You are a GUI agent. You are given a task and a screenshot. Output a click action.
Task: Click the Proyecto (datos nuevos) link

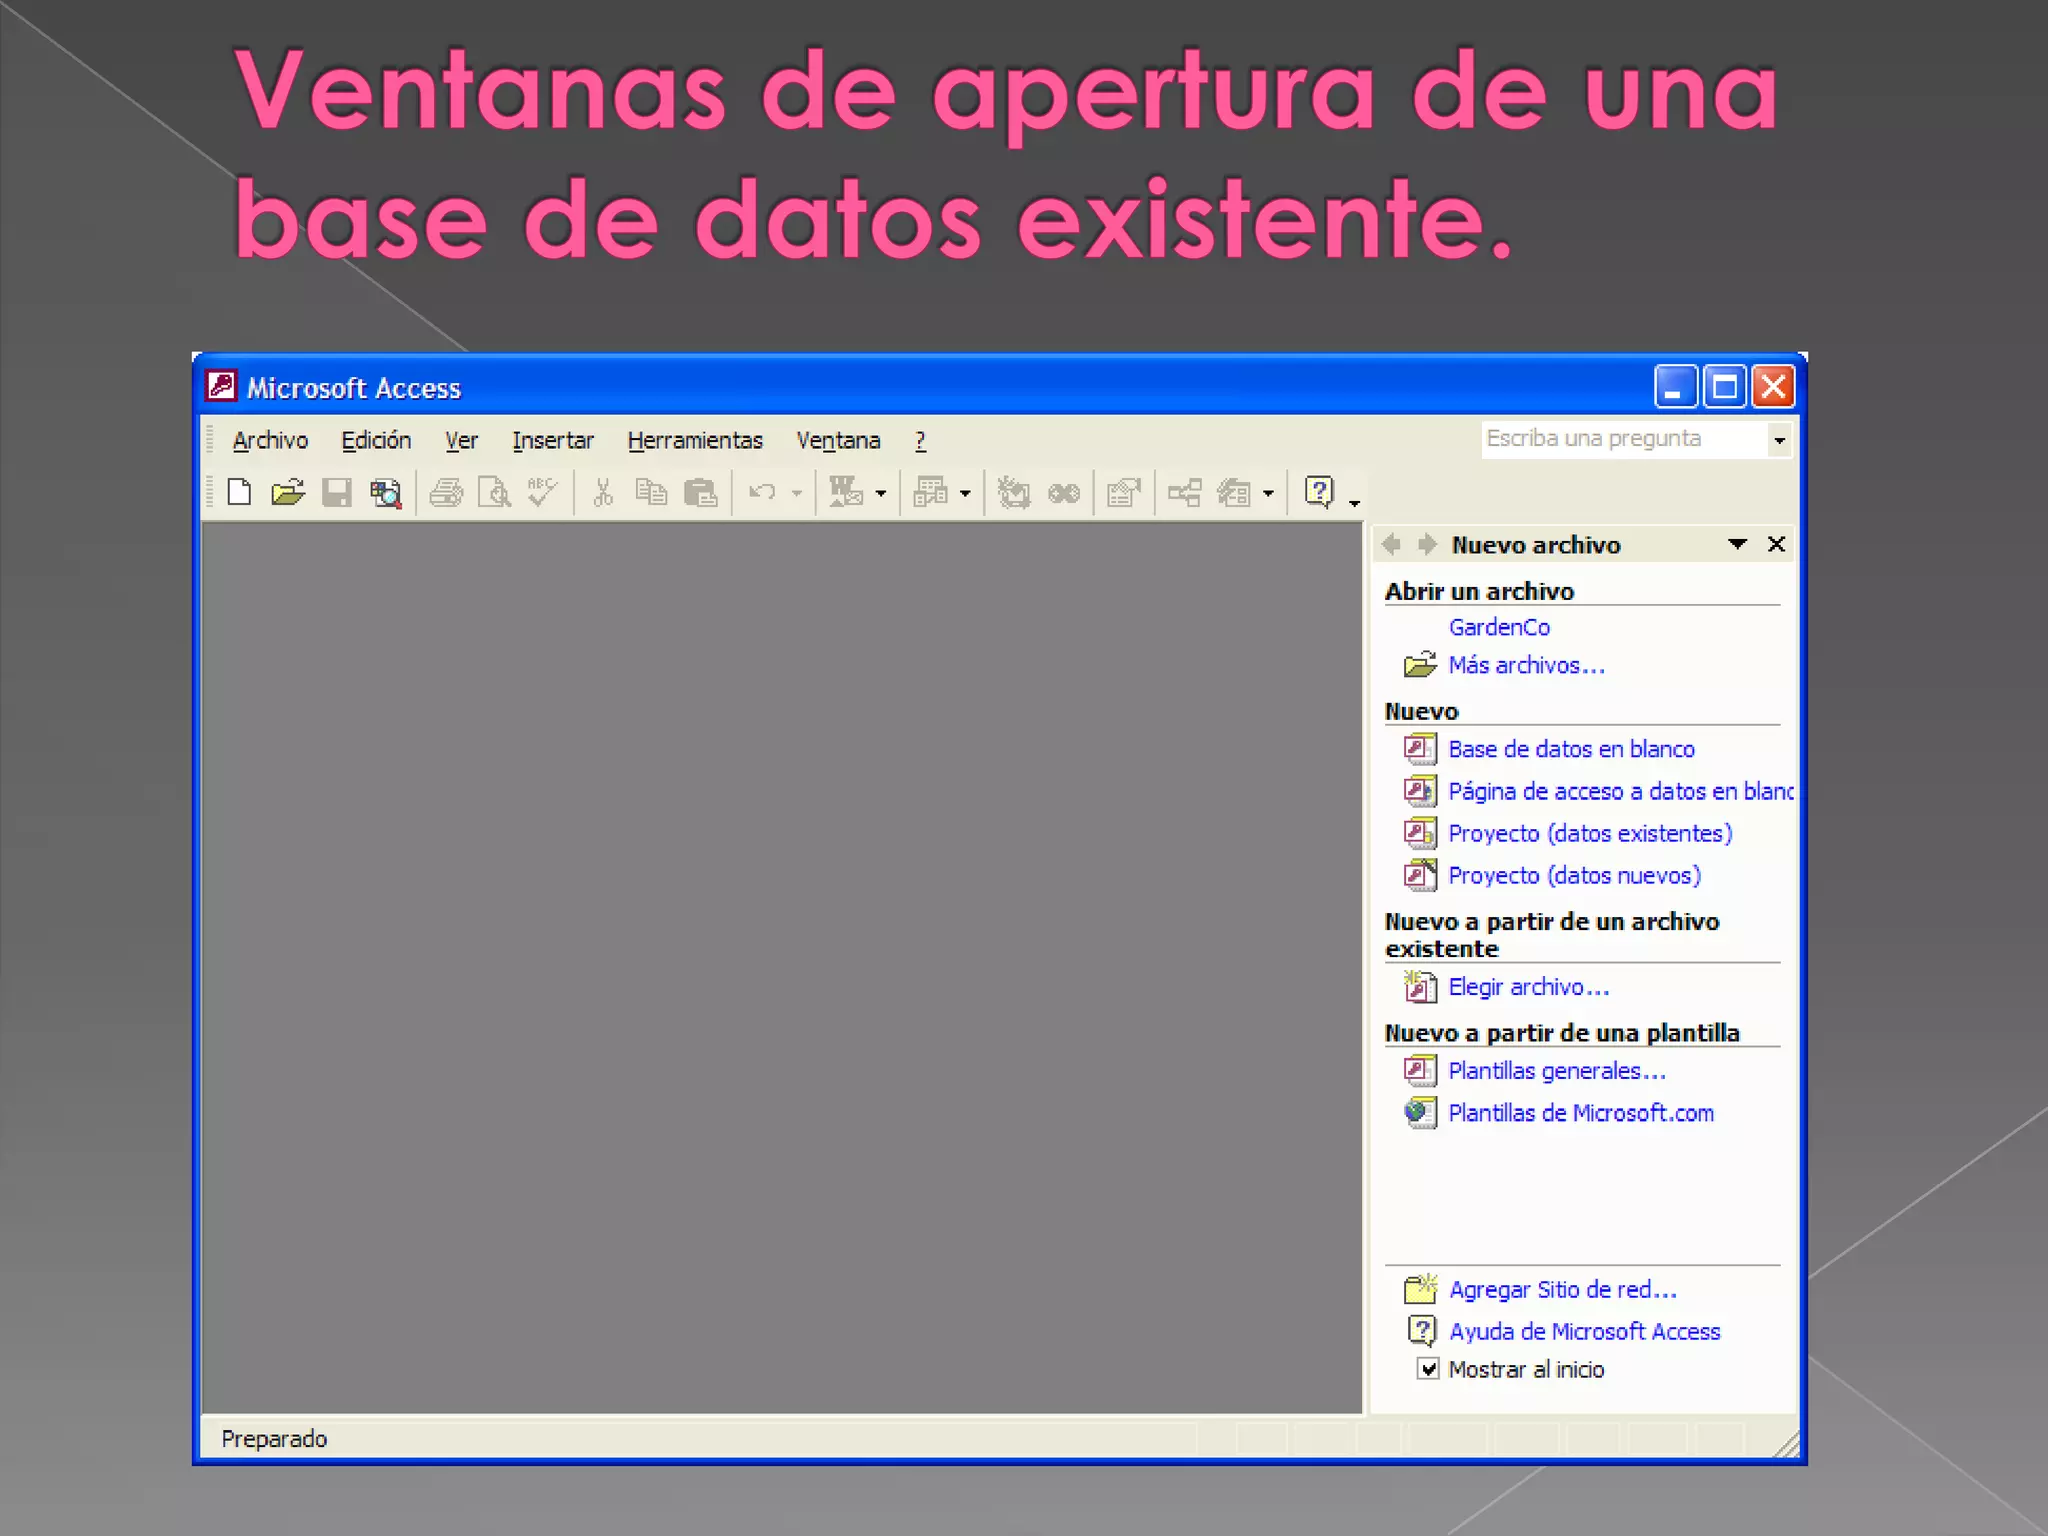(x=1574, y=875)
